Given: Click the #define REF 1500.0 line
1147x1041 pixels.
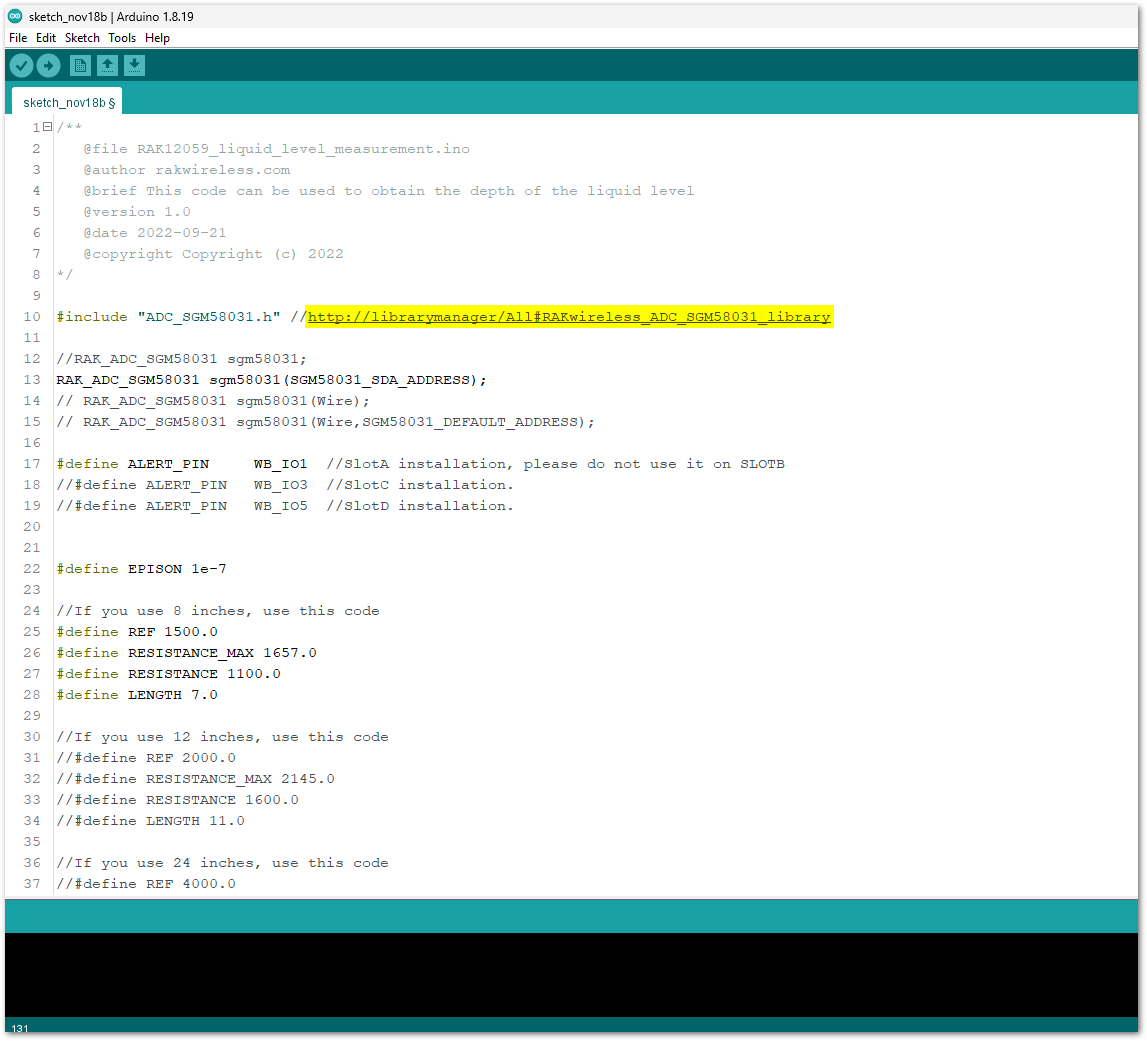Looking at the screenshot, I should pos(137,631).
